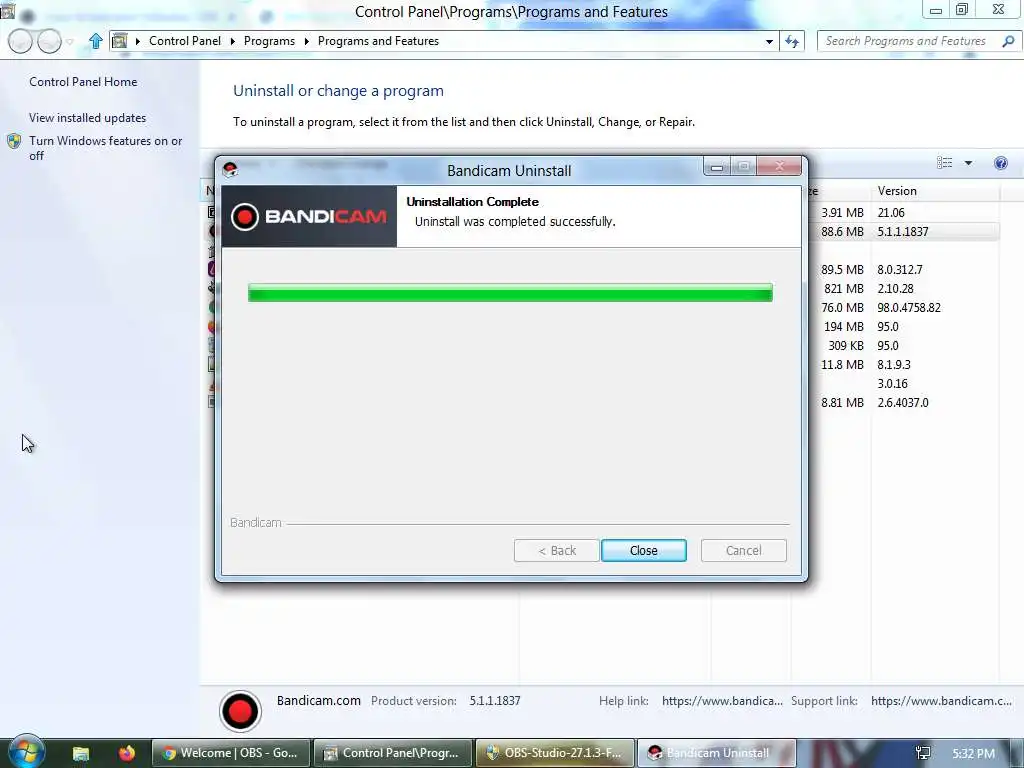Click Bandicam icon in dialog title bar
This screenshot has width=1024, height=768.
click(230, 170)
